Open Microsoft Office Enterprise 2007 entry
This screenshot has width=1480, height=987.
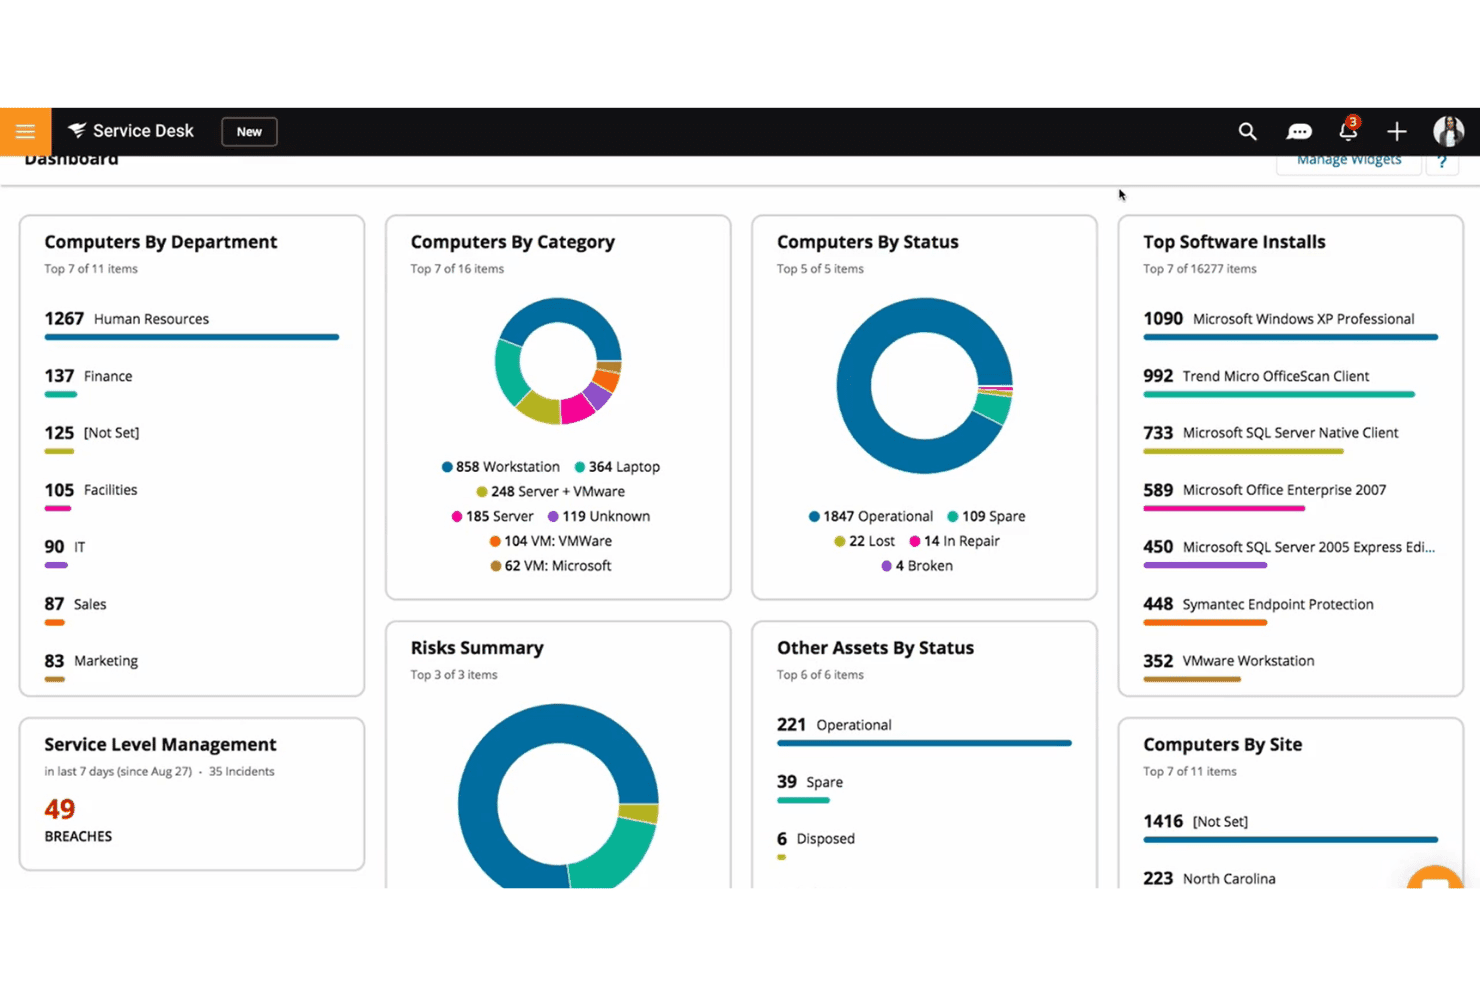1290,497
